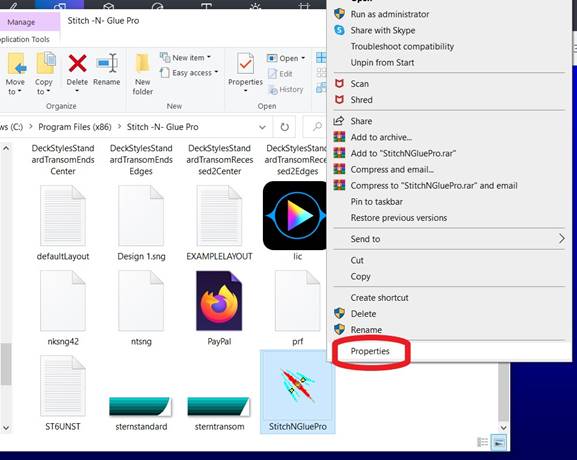This screenshot has width=577, height=460.
Task: Open the Open button dropdown in ribbon
Action: click(303, 58)
